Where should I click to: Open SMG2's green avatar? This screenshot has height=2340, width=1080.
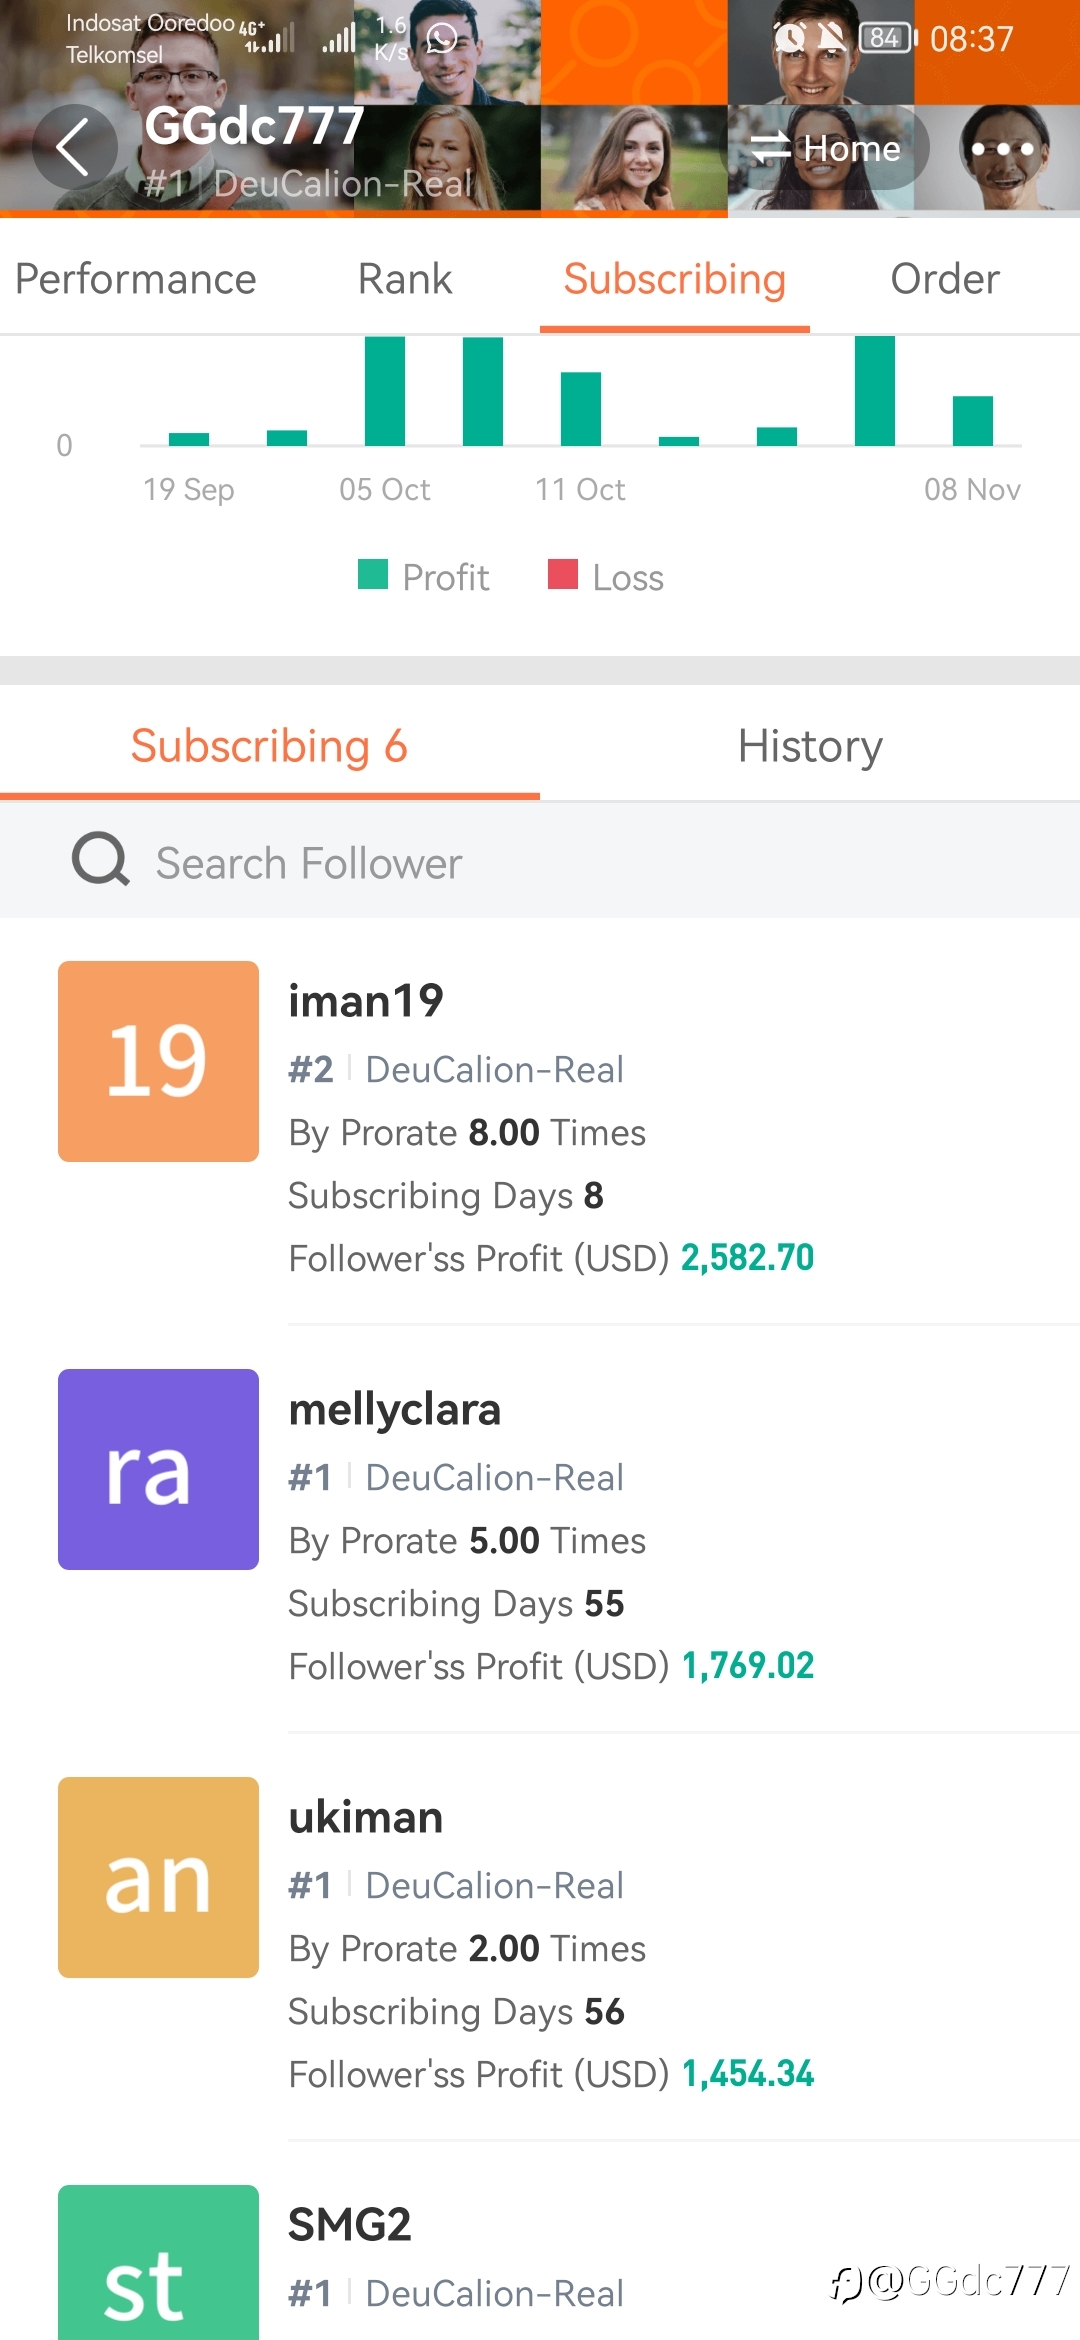point(158,2262)
